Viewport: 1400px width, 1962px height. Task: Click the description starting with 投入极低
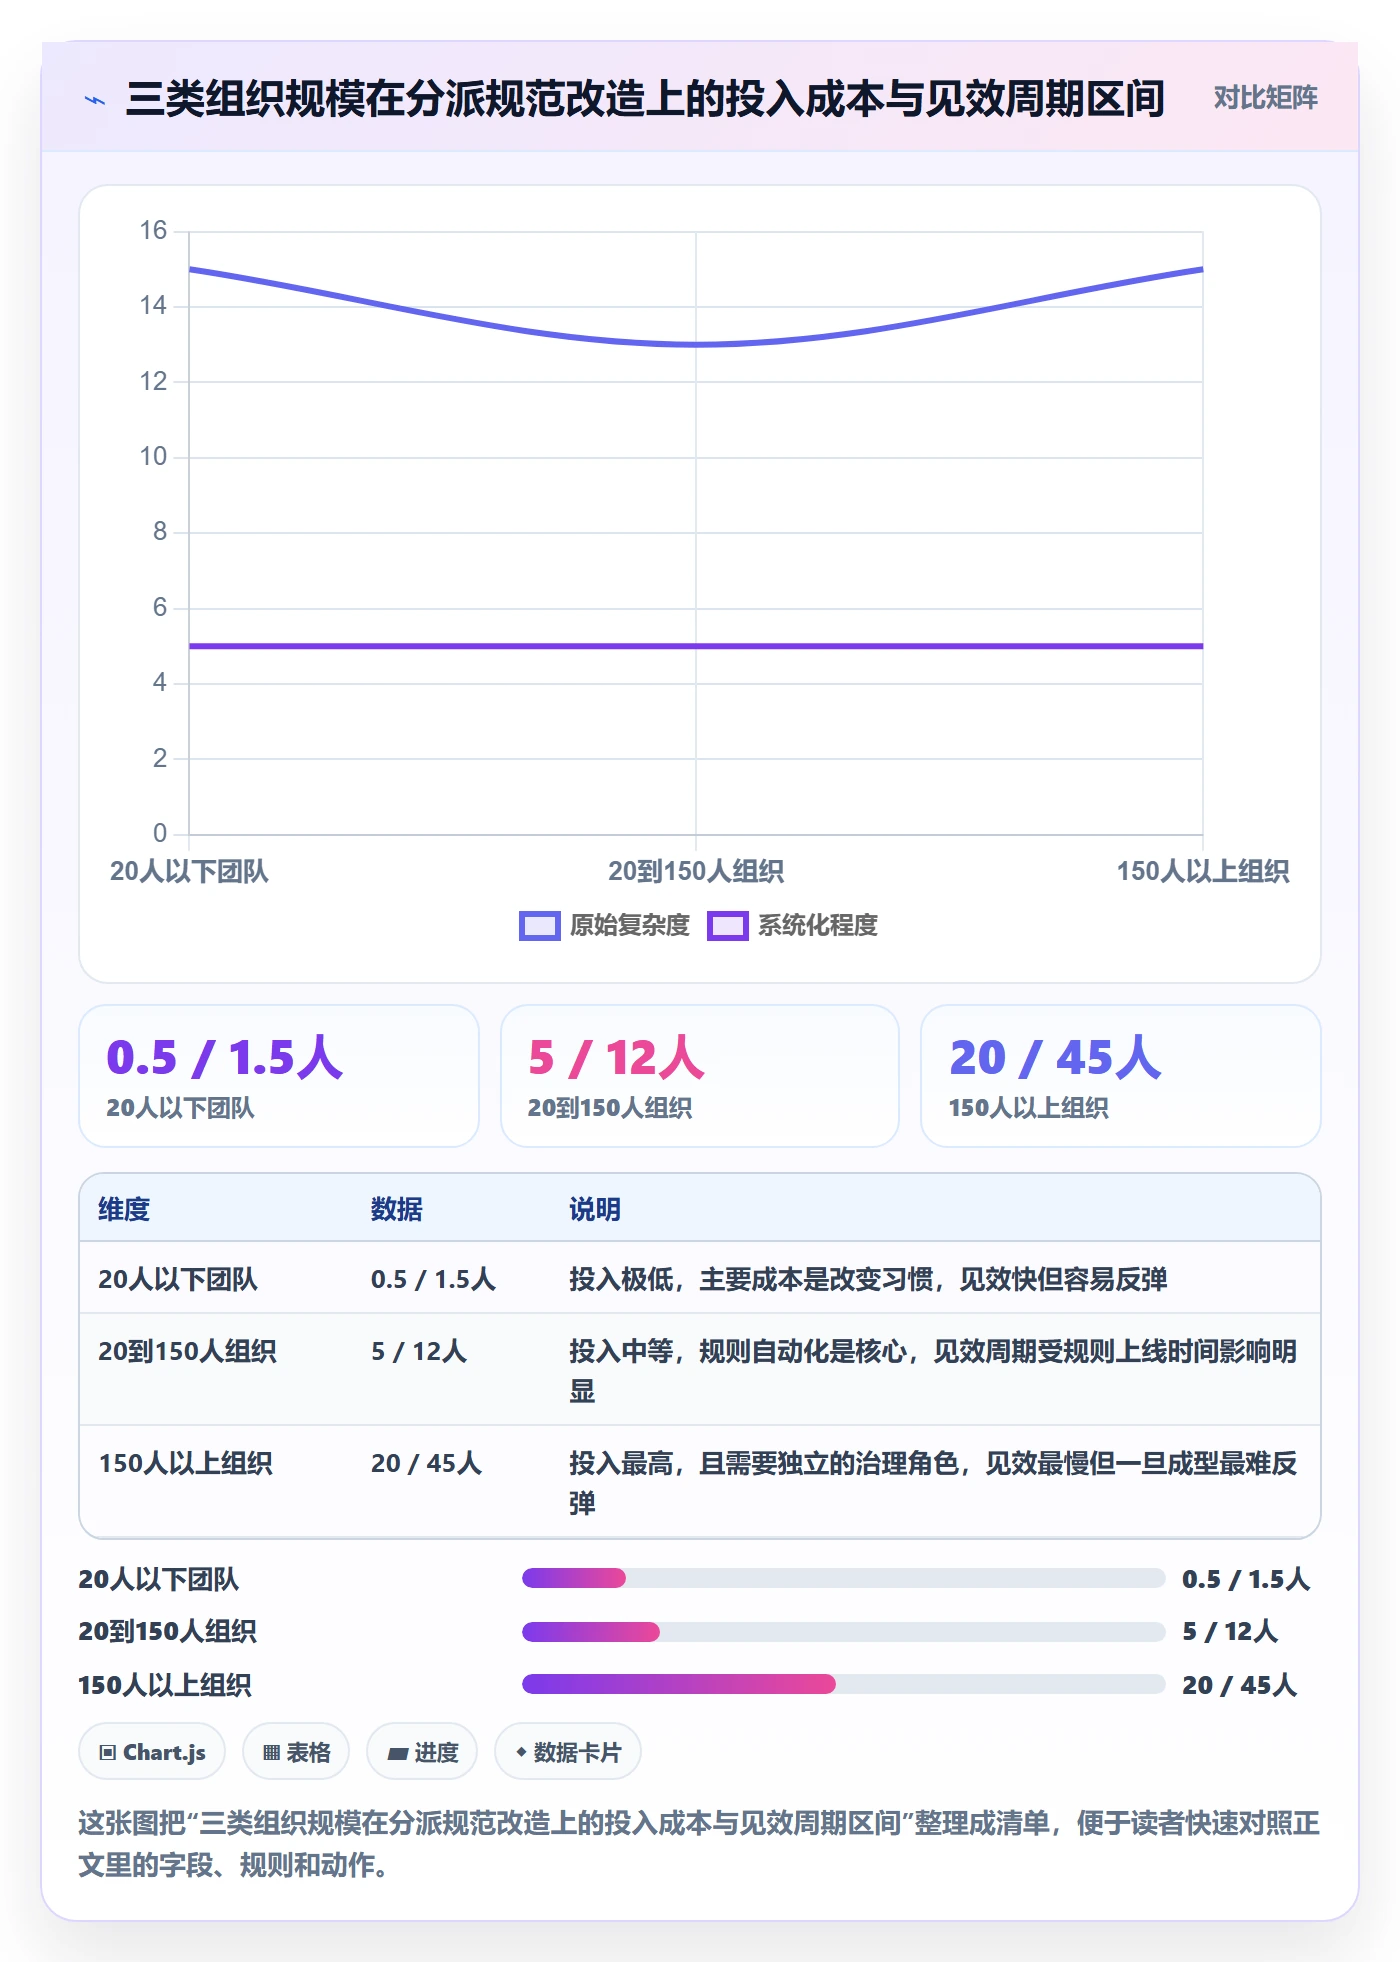(x=868, y=1279)
